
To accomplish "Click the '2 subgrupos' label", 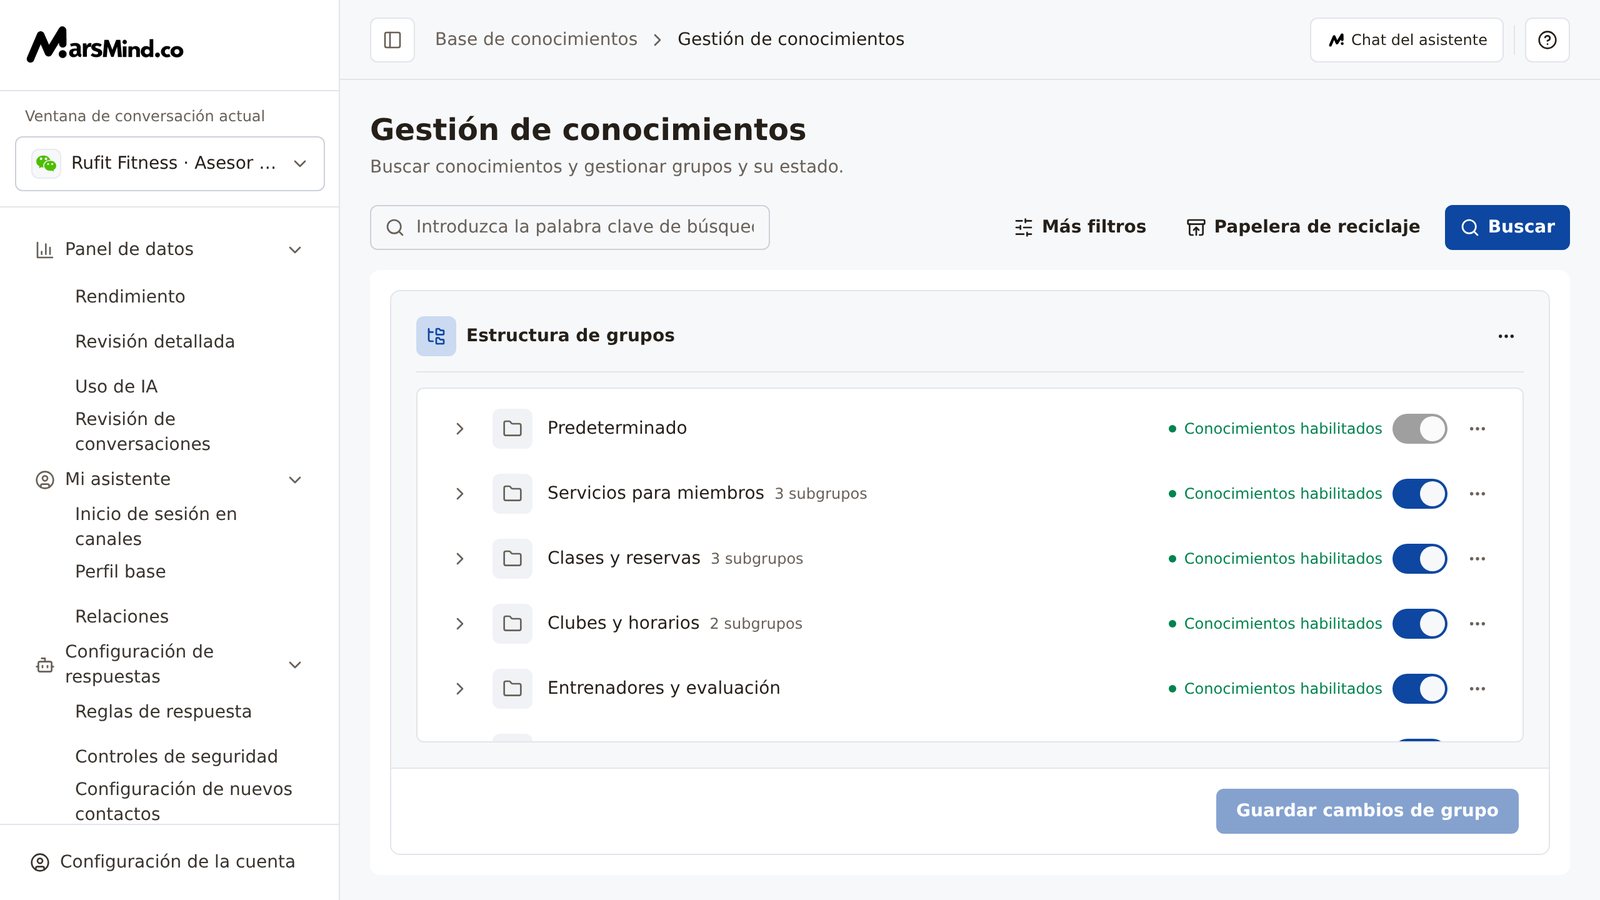I will pos(756,624).
